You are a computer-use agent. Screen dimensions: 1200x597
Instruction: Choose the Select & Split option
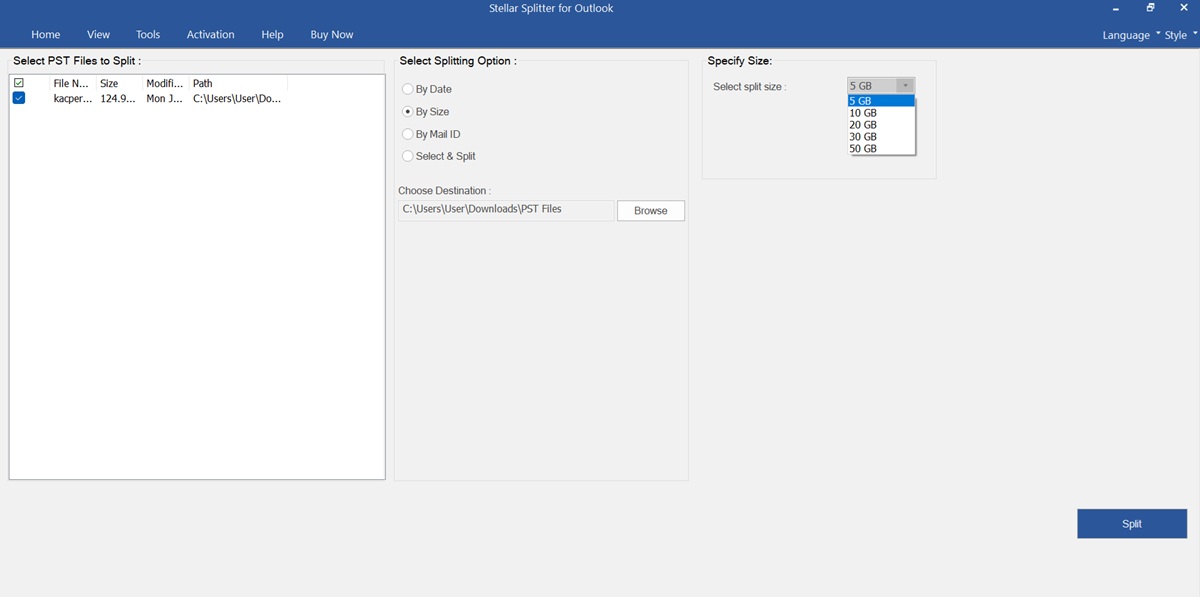tap(439, 156)
